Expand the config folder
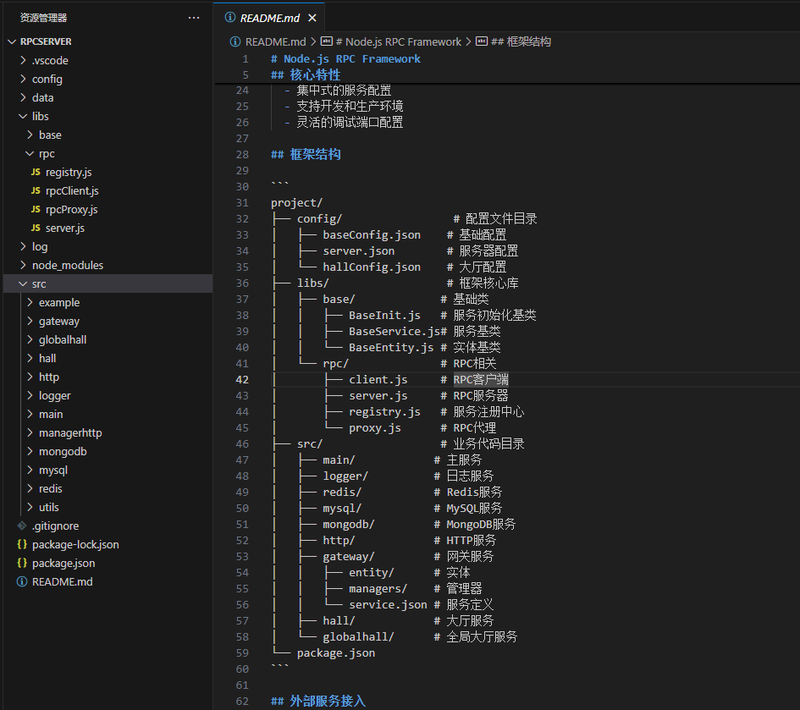The height and width of the screenshot is (710, 800). [23, 79]
